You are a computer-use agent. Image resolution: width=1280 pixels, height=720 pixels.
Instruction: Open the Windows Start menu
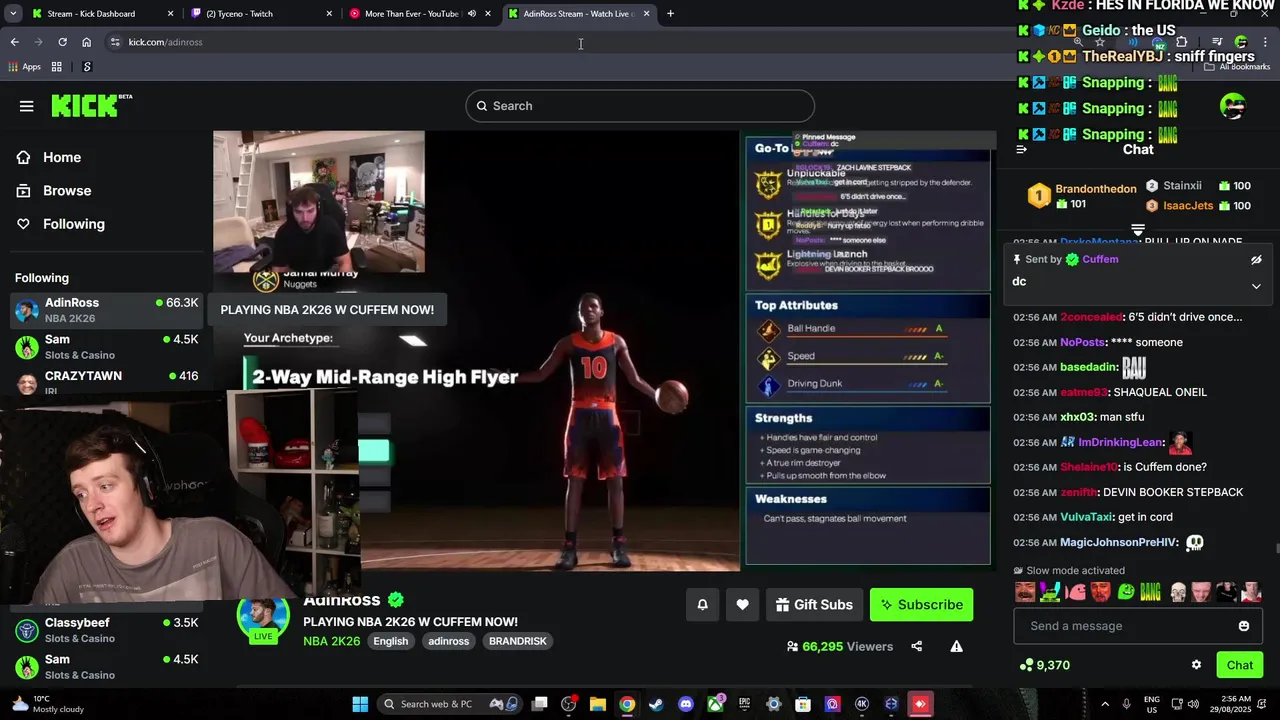pos(360,704)
